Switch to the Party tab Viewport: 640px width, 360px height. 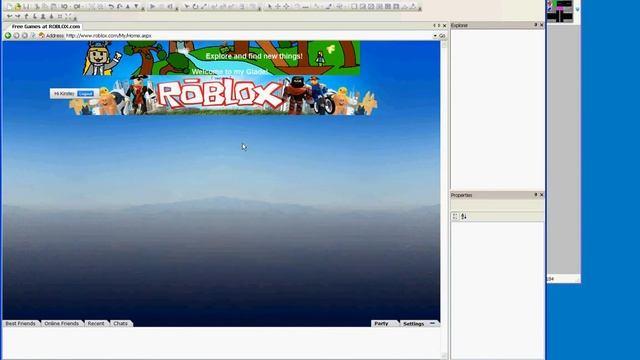coord(381,323)
